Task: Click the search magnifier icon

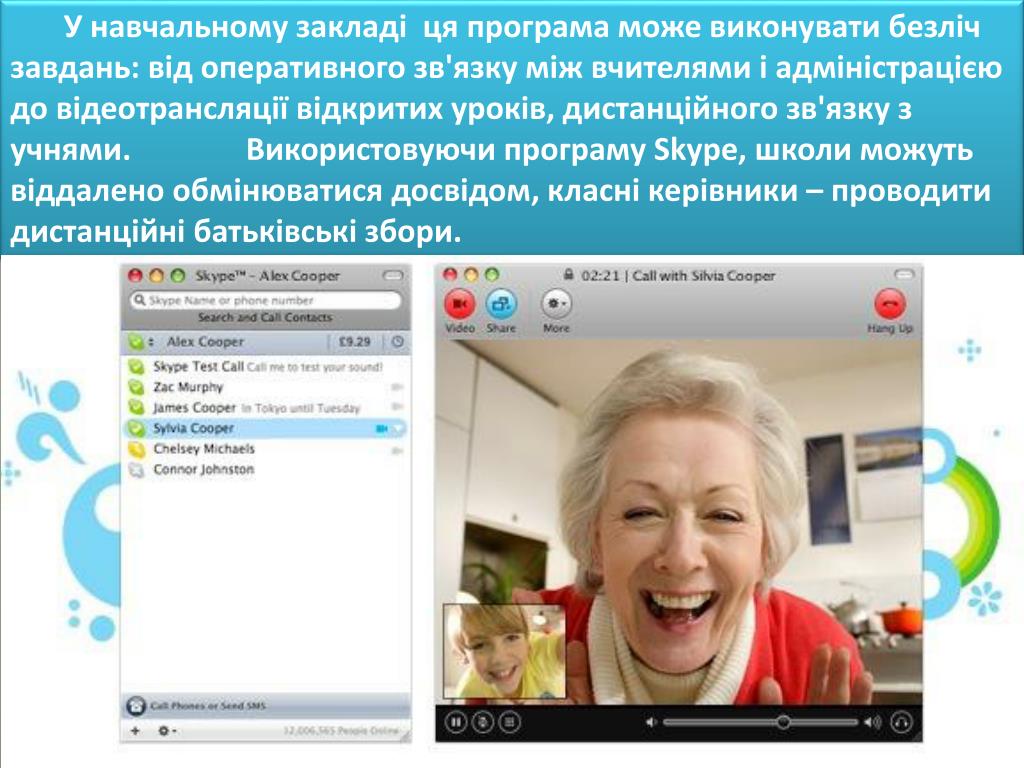Action: pos(139,300)
